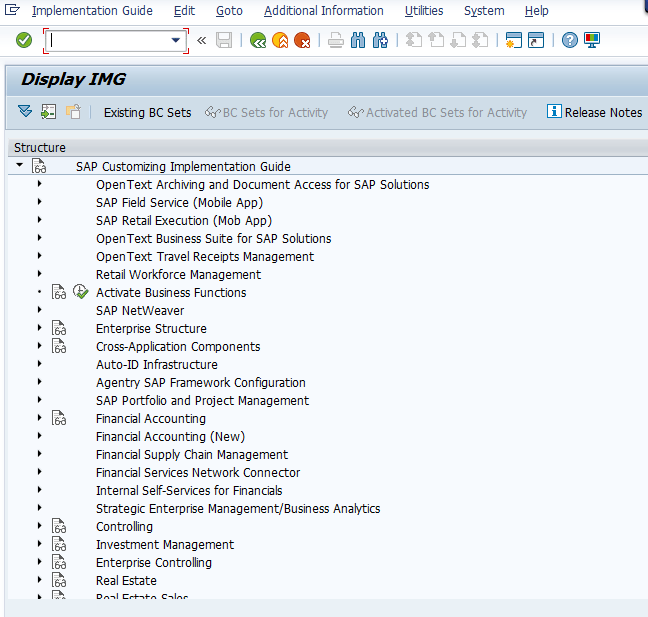Expand the Auto-ID Infrastructure node
Viewport: 648px width, 617px height.
[40, 364]
